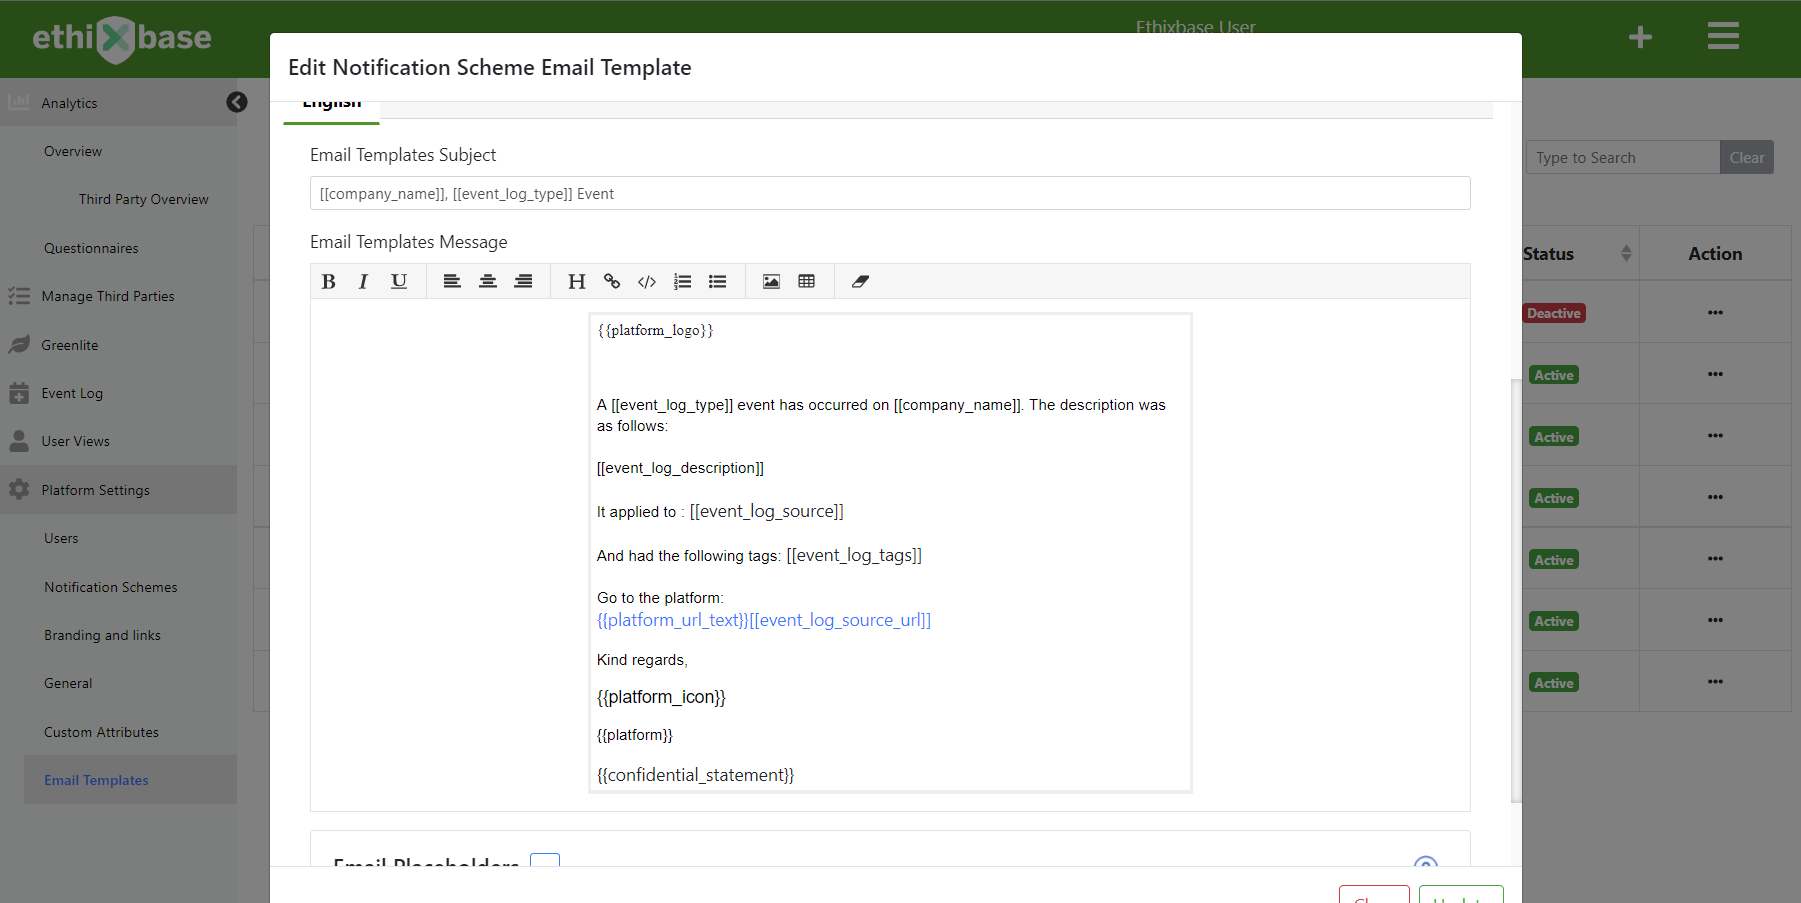Open User Views via person icon

coord(19,441)
